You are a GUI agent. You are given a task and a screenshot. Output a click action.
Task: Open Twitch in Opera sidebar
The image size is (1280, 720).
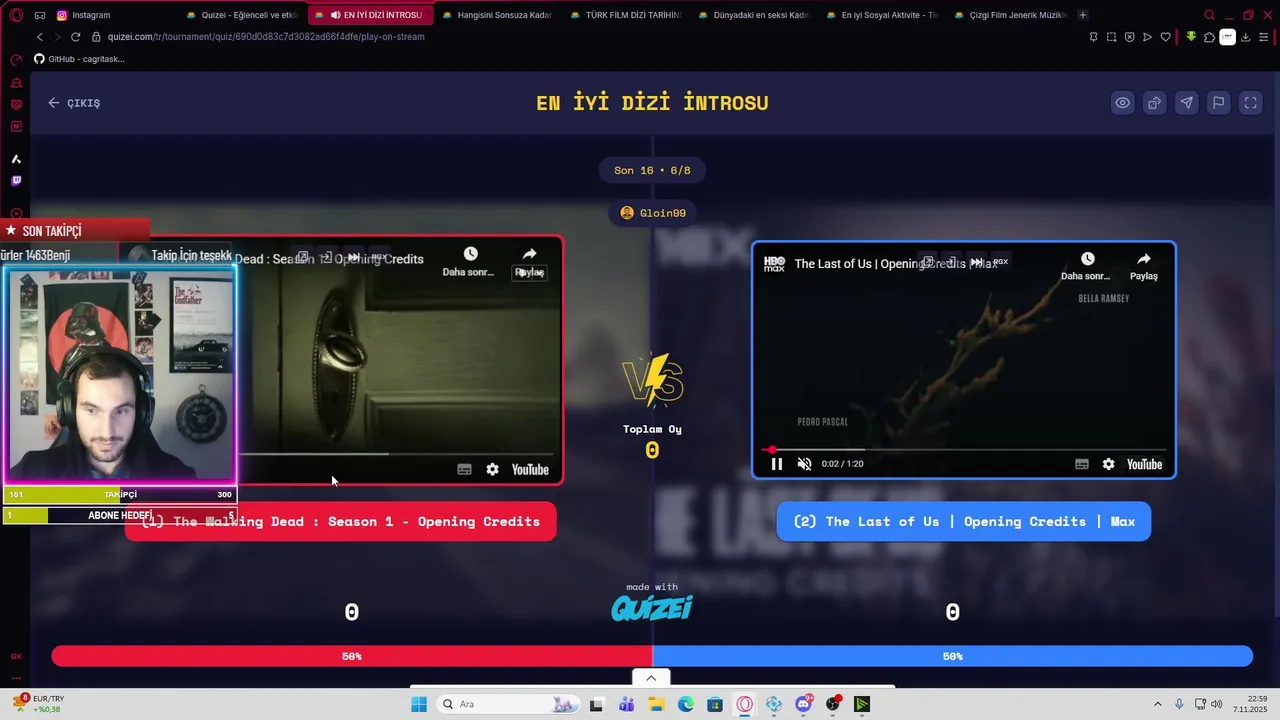coord(16,181)
